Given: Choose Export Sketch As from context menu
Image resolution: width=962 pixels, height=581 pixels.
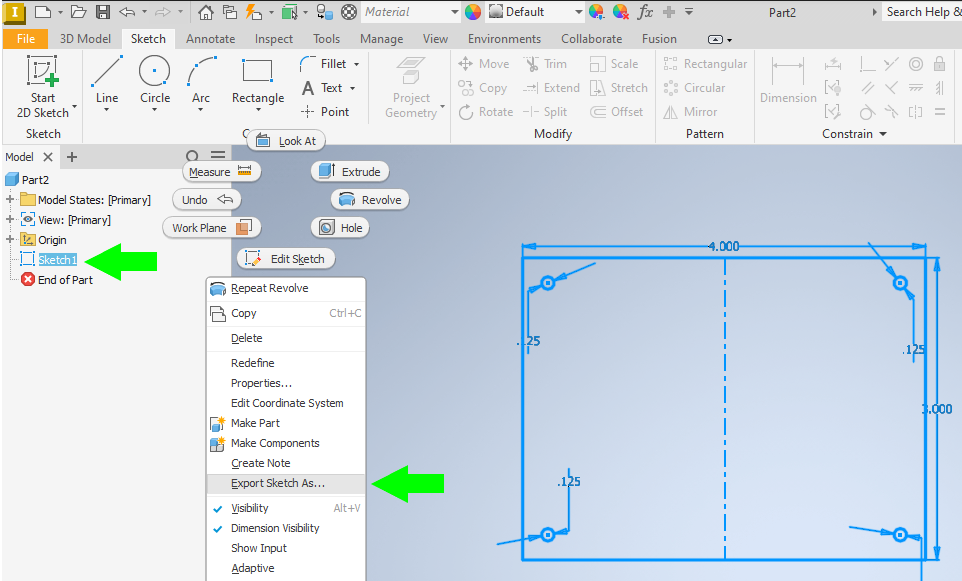Looking at the screenshot, I should 277,483.
